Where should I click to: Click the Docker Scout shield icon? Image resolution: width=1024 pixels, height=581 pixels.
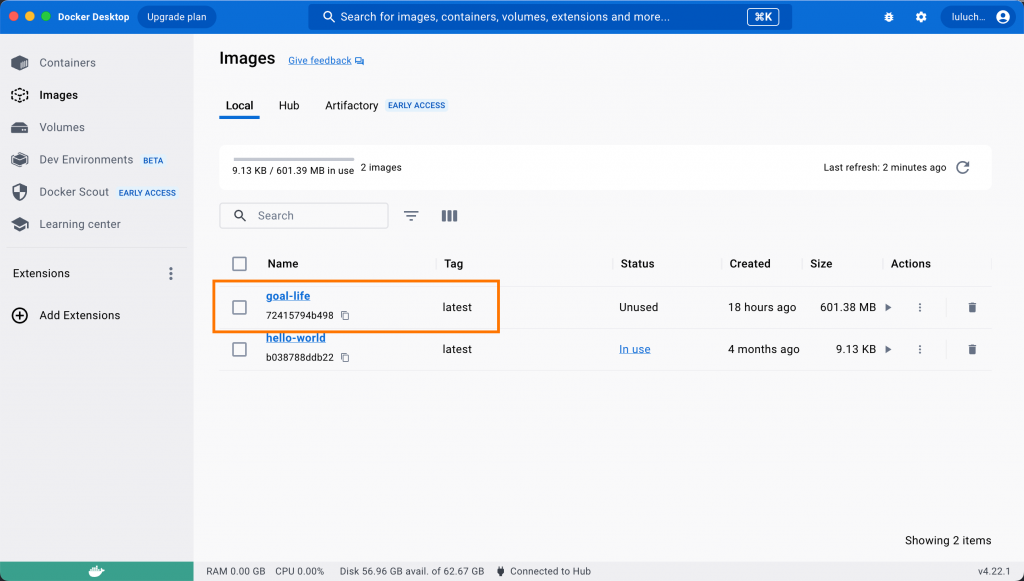20,192
